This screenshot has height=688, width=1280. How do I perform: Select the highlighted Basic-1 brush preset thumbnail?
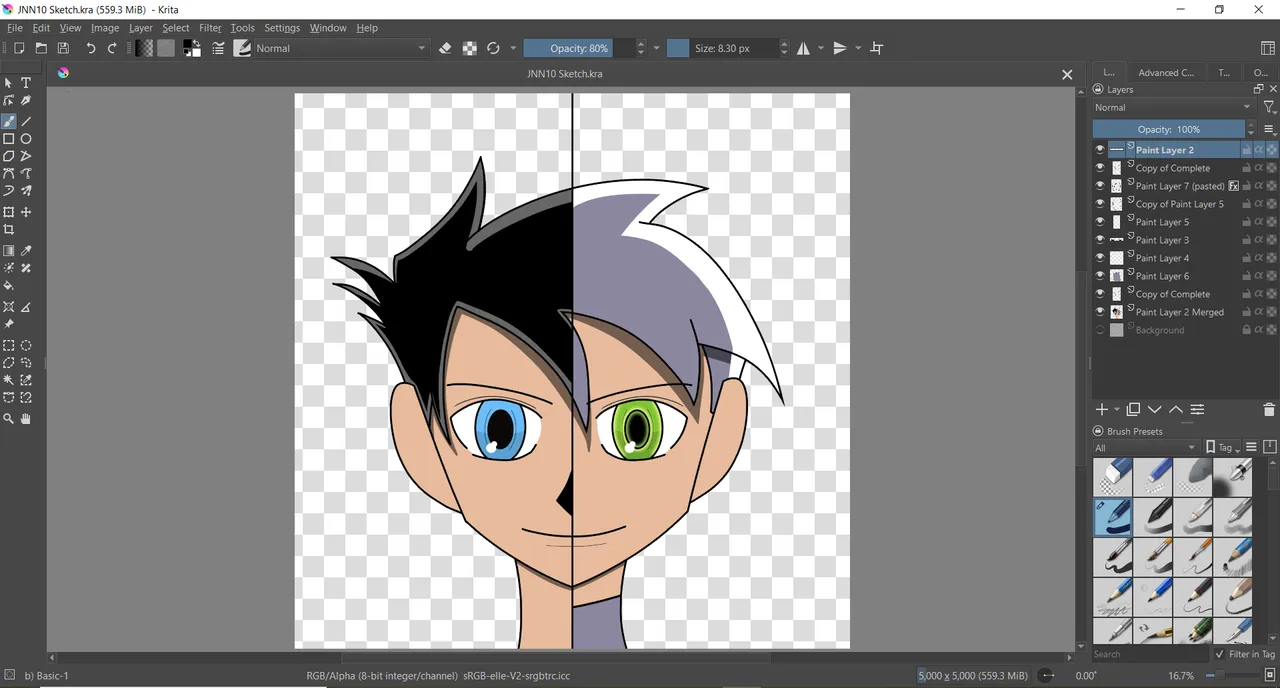point(1113,517)
